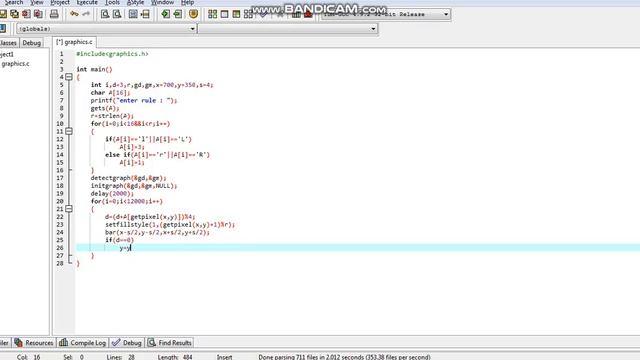This screenshot has width=640, height=360.
Task: Click the 'int main()' line
Action: 94,69
